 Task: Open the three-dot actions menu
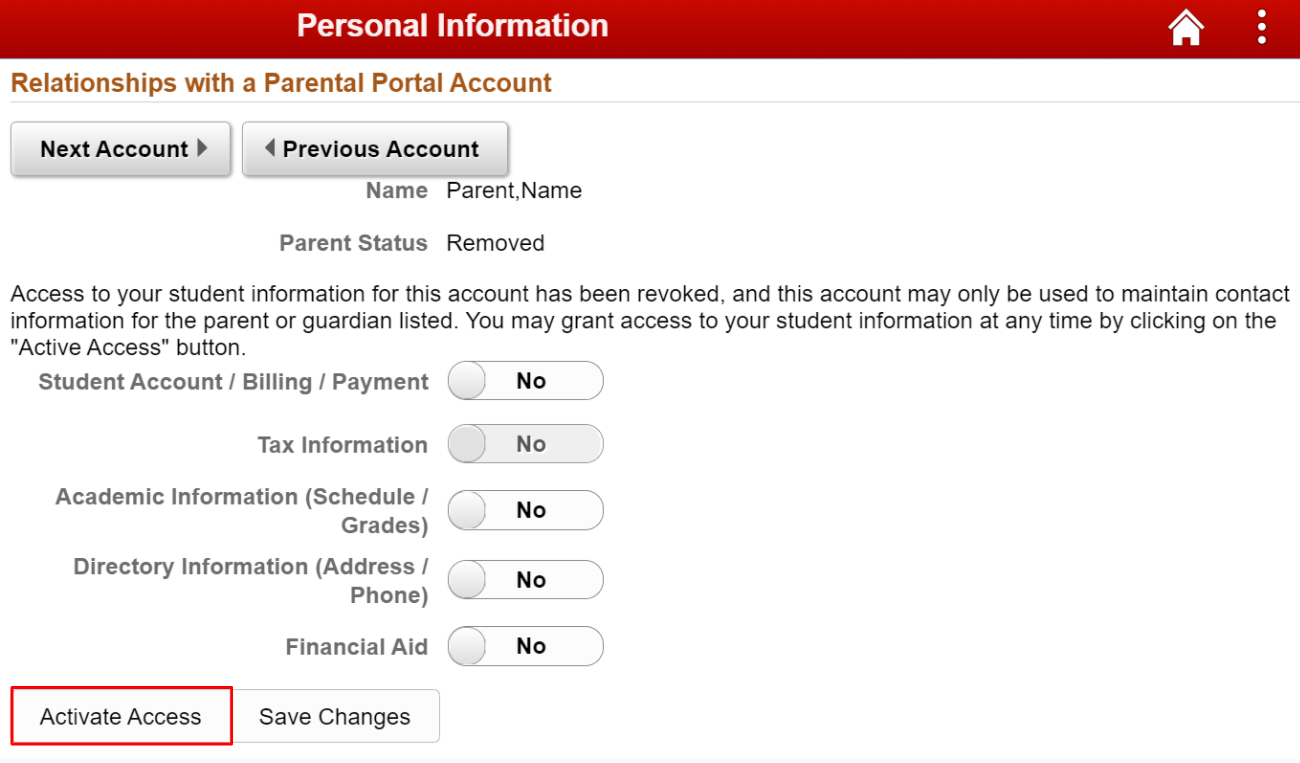(x=1262, y=28)
